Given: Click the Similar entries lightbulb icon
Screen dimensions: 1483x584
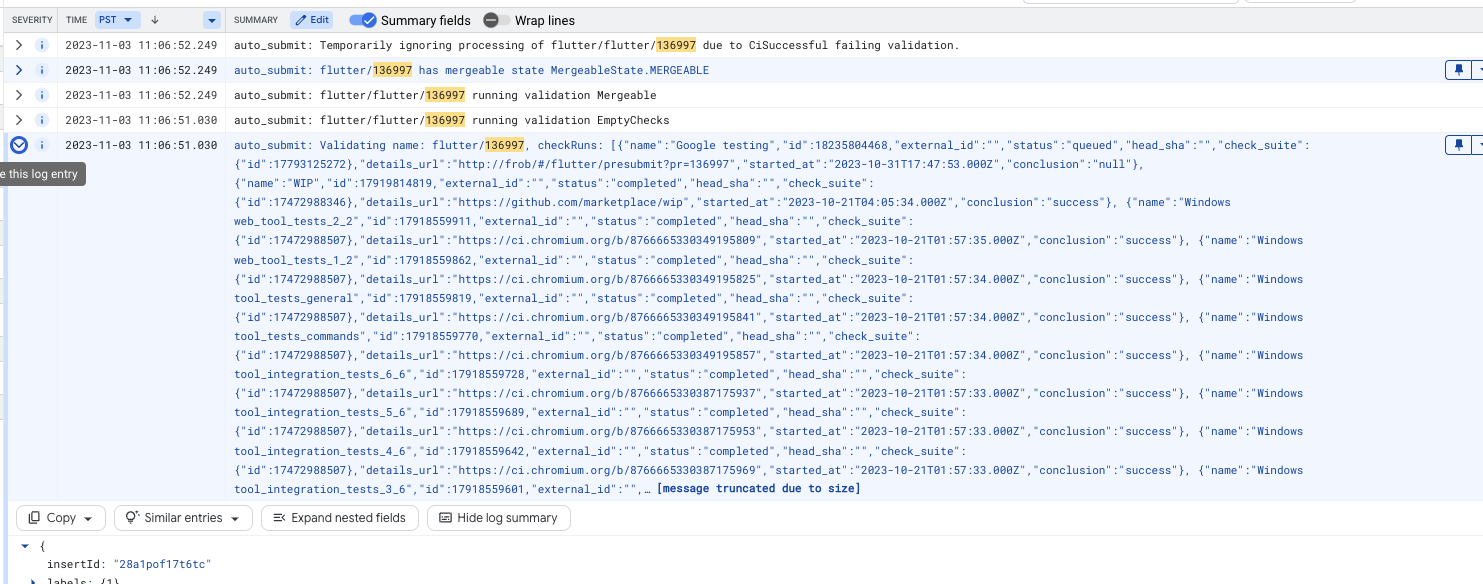Looking at the screenshot, I should click(x=131, y=518).
